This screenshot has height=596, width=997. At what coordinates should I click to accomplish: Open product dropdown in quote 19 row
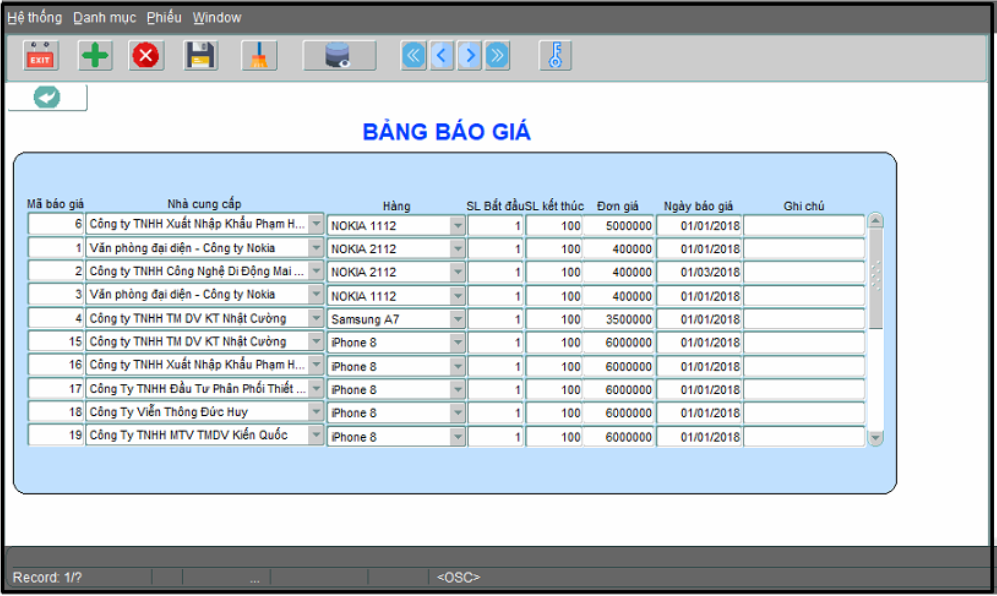(458, 437)
